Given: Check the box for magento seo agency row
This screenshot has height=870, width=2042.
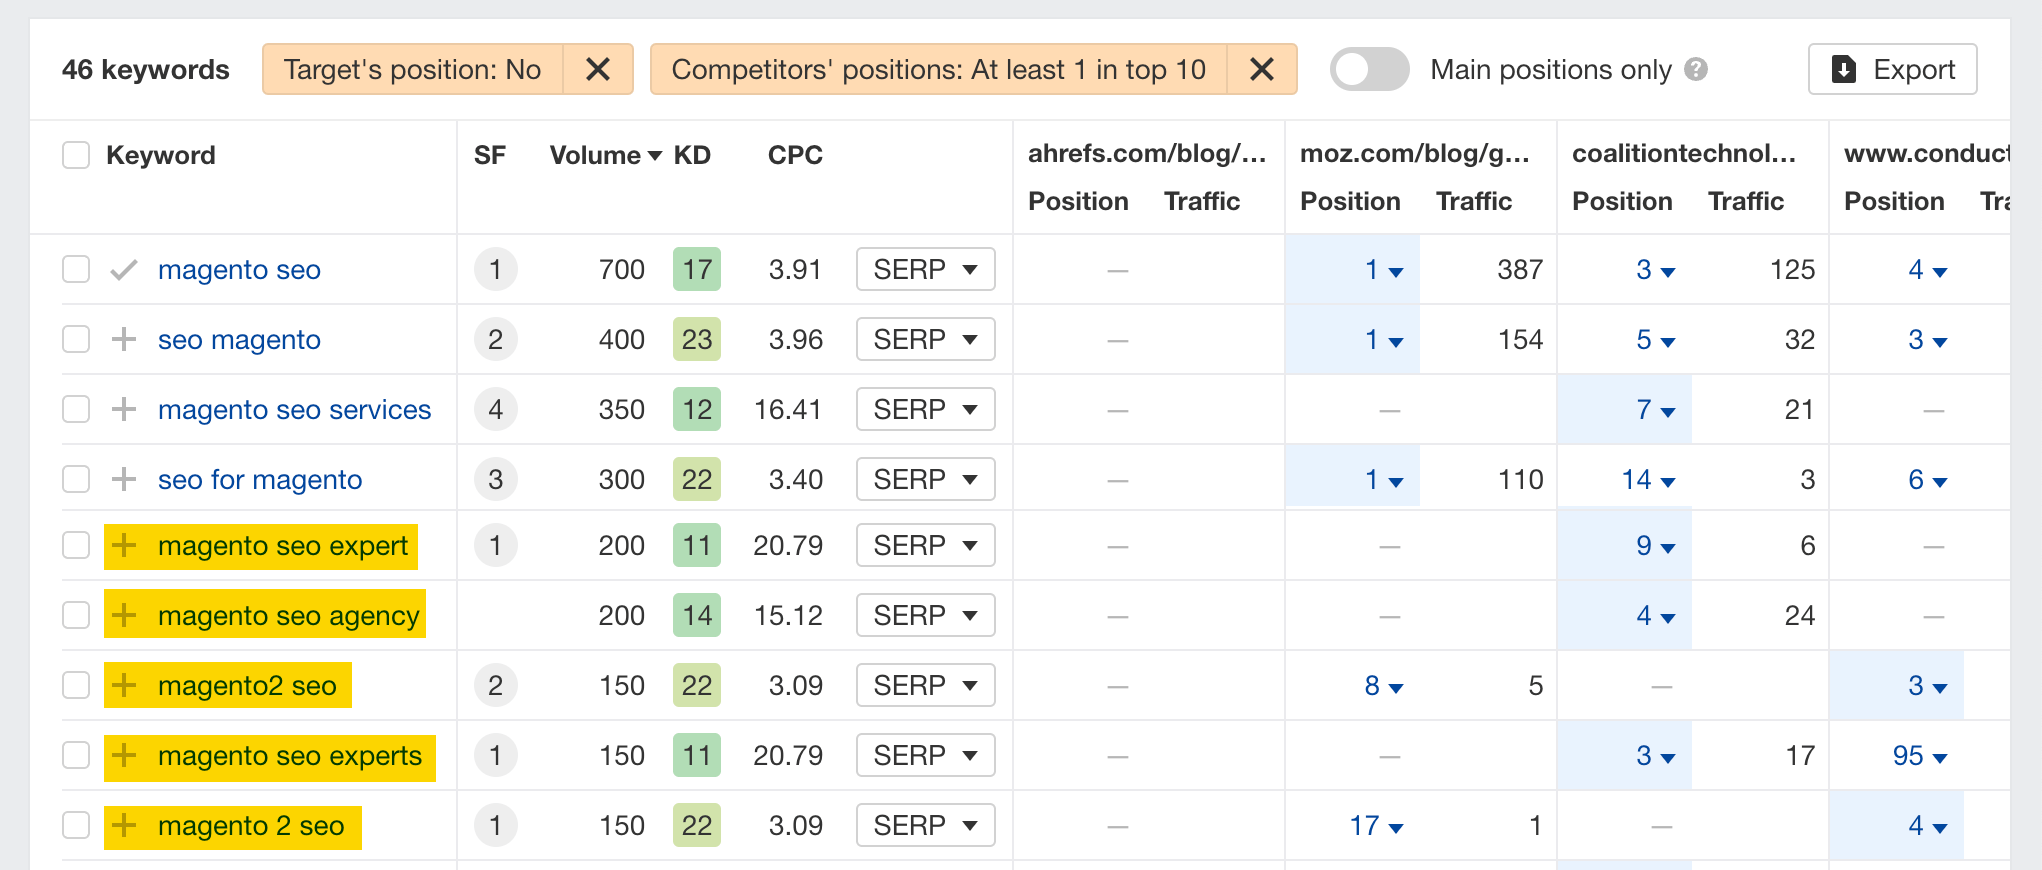Looking at the screenshot, I should (76, 615).
